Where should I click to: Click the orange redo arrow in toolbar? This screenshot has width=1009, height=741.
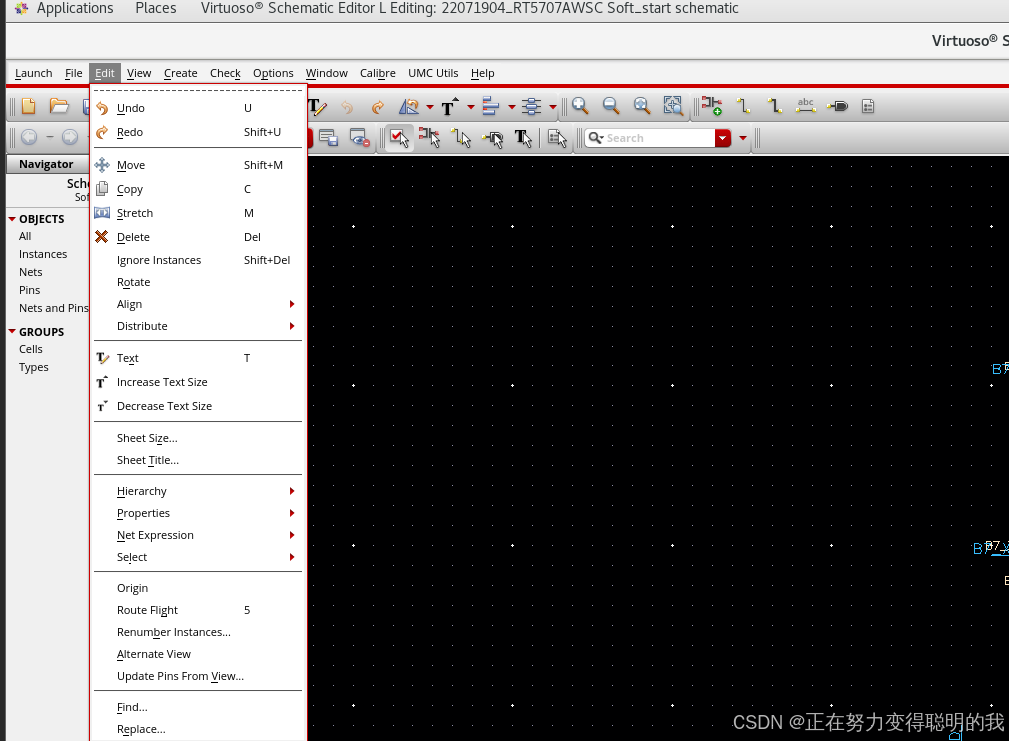[x=378, y=107]
